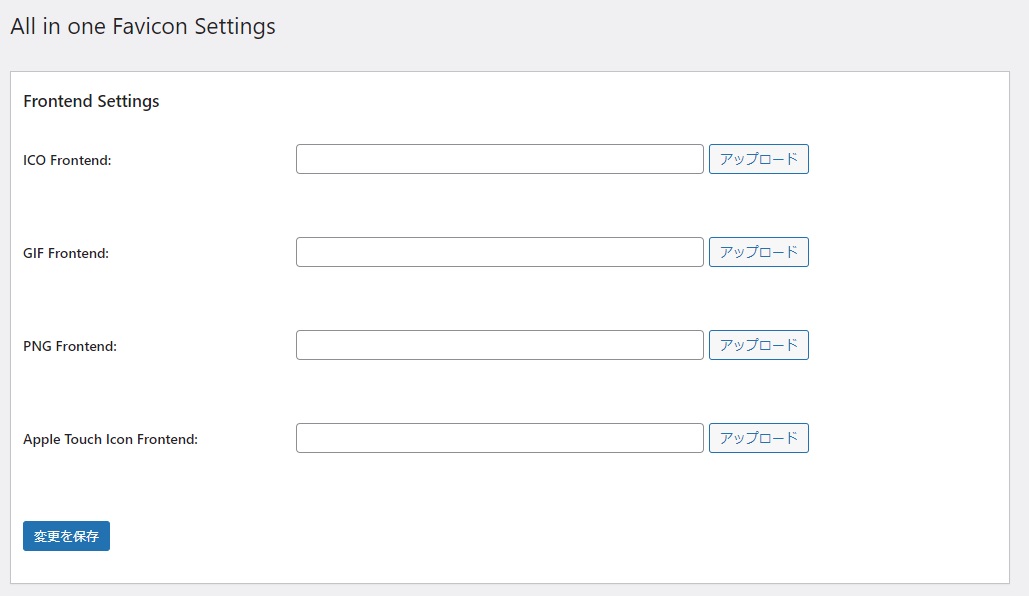The height and width of the screenshot is (596, 1029).
Task: Click the 'Apple Touch Icon Frontend:' label
Action: pyautogui.click(x=110, y=439)
